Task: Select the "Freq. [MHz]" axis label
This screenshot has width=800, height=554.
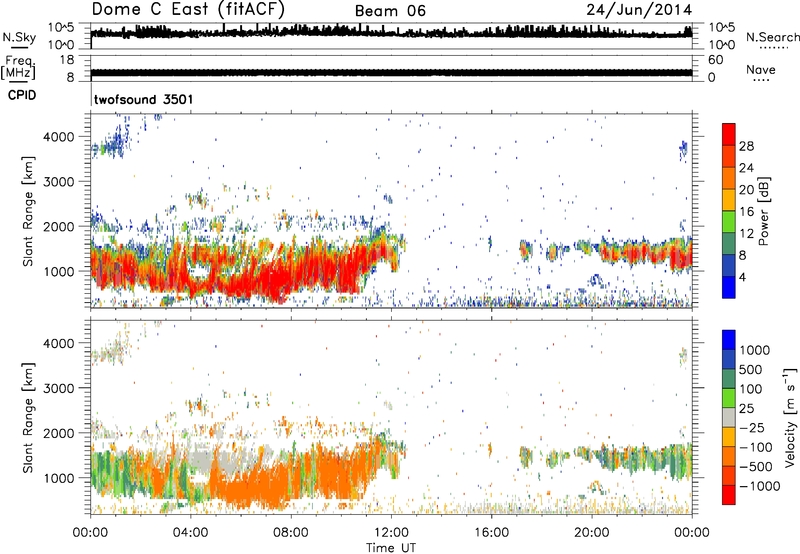Action: (18, 68)
